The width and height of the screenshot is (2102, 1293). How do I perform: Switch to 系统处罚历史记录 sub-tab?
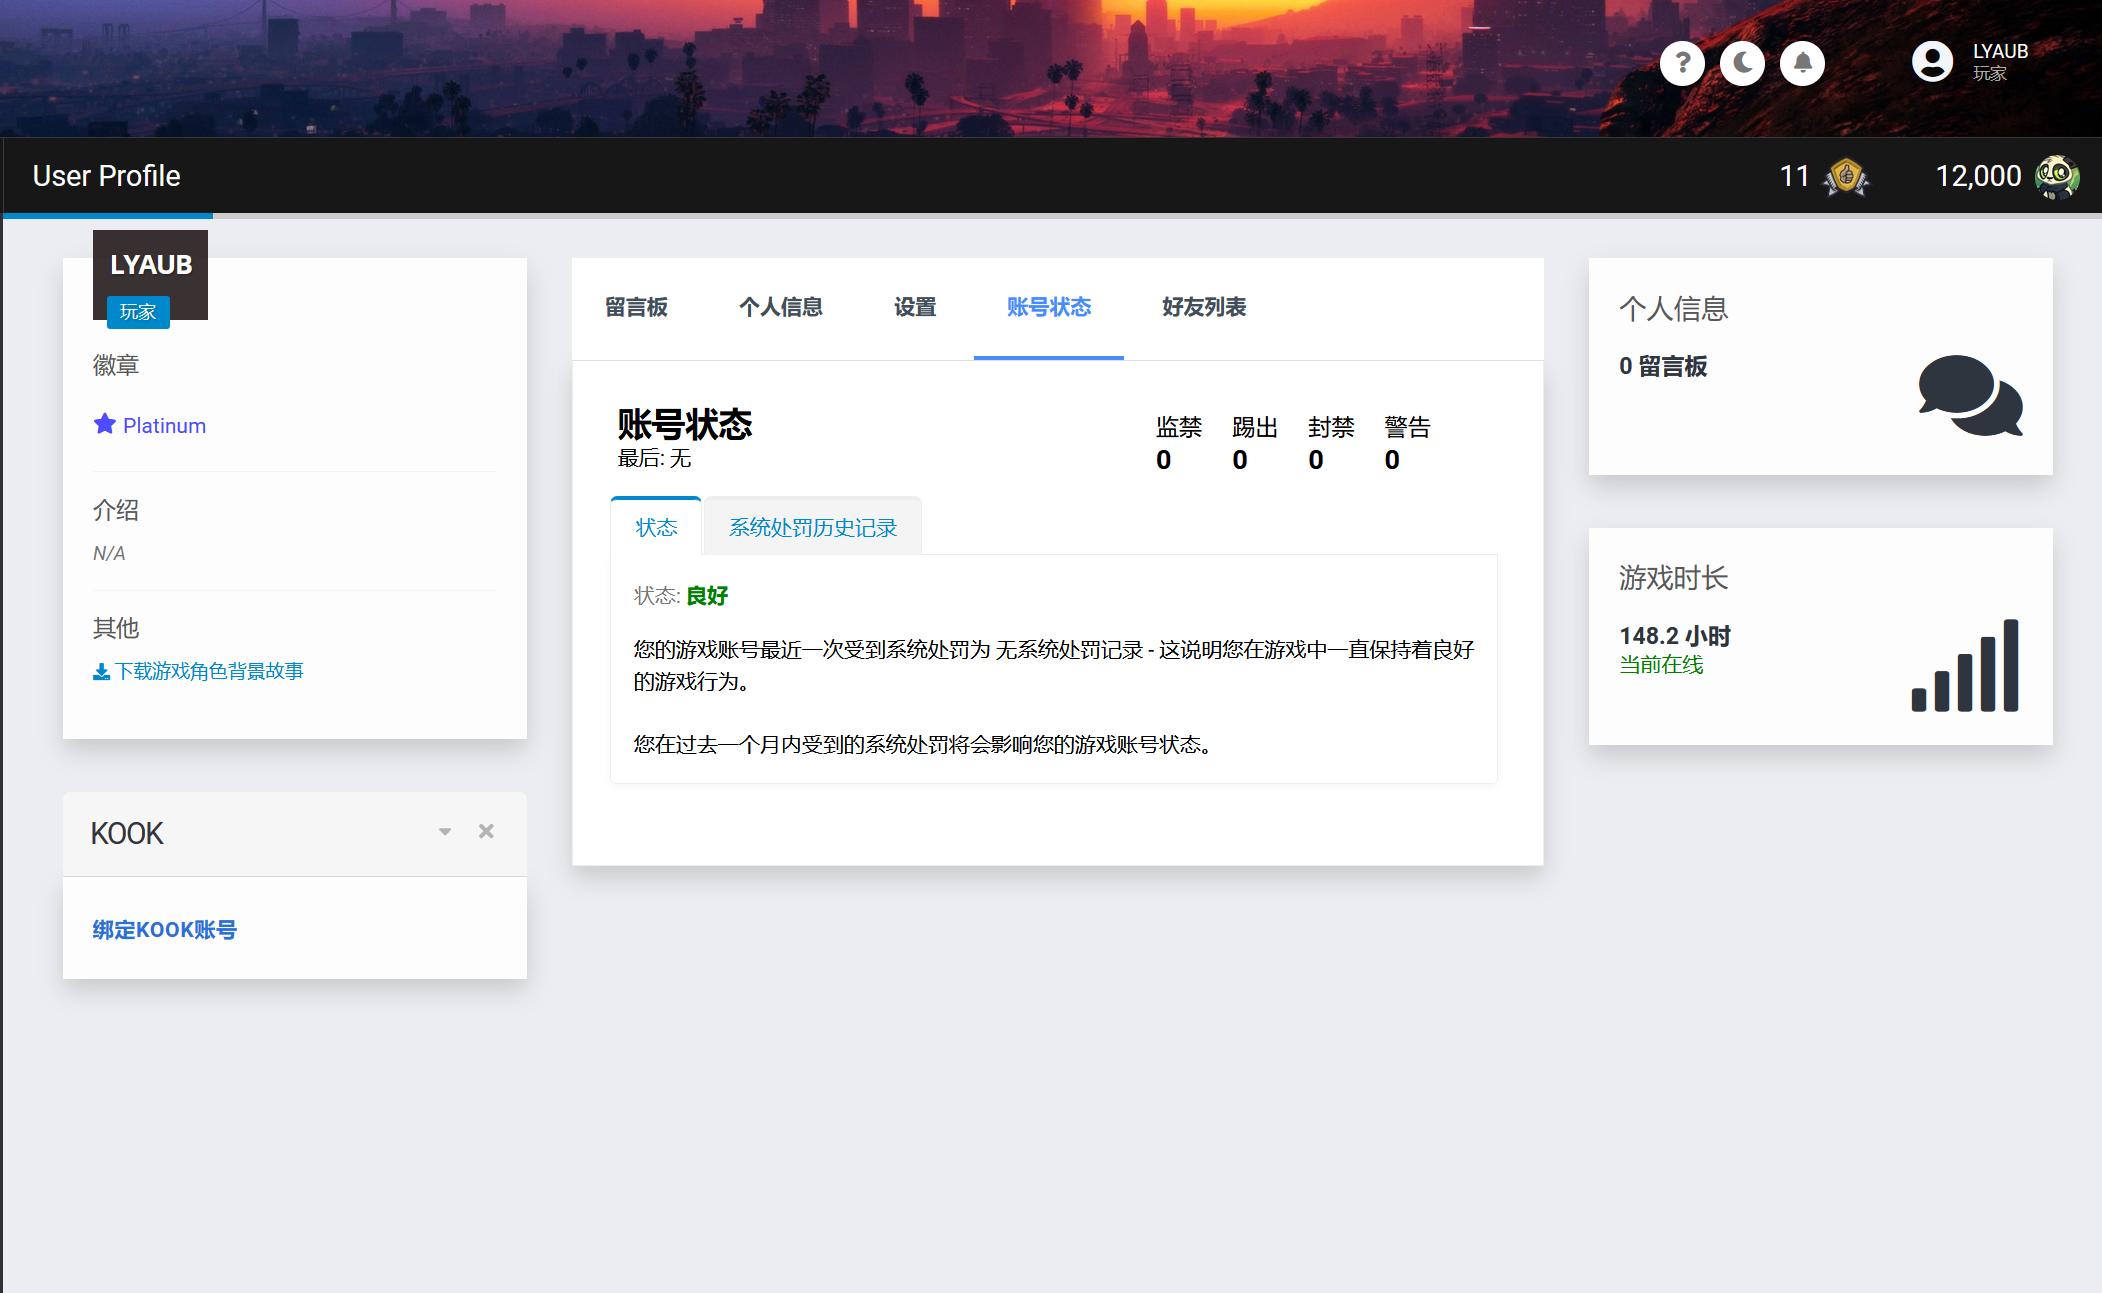812,527
